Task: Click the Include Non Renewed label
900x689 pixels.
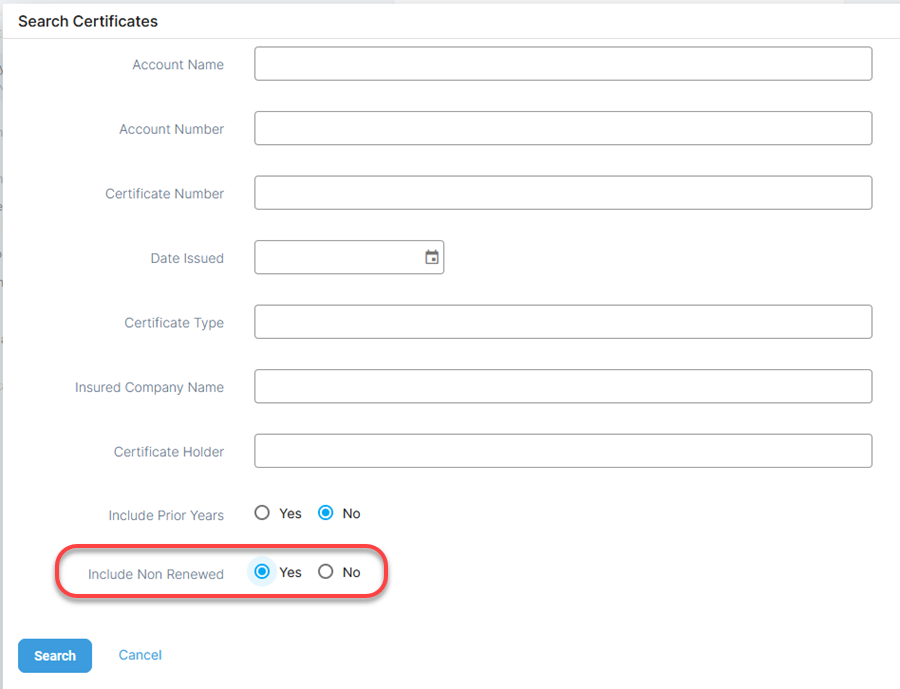Action: pos(156,574)
